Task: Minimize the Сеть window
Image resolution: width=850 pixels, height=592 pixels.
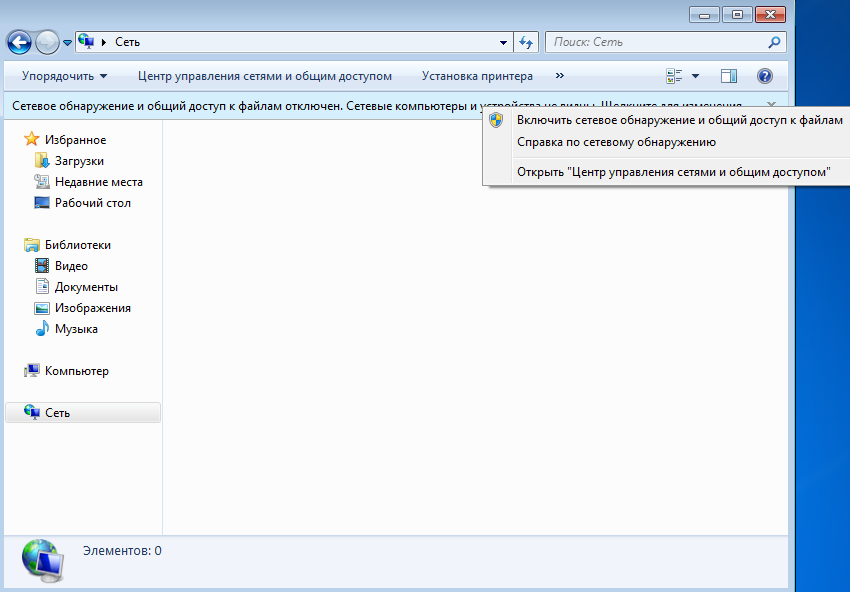Action: click(x=704, y=15)
